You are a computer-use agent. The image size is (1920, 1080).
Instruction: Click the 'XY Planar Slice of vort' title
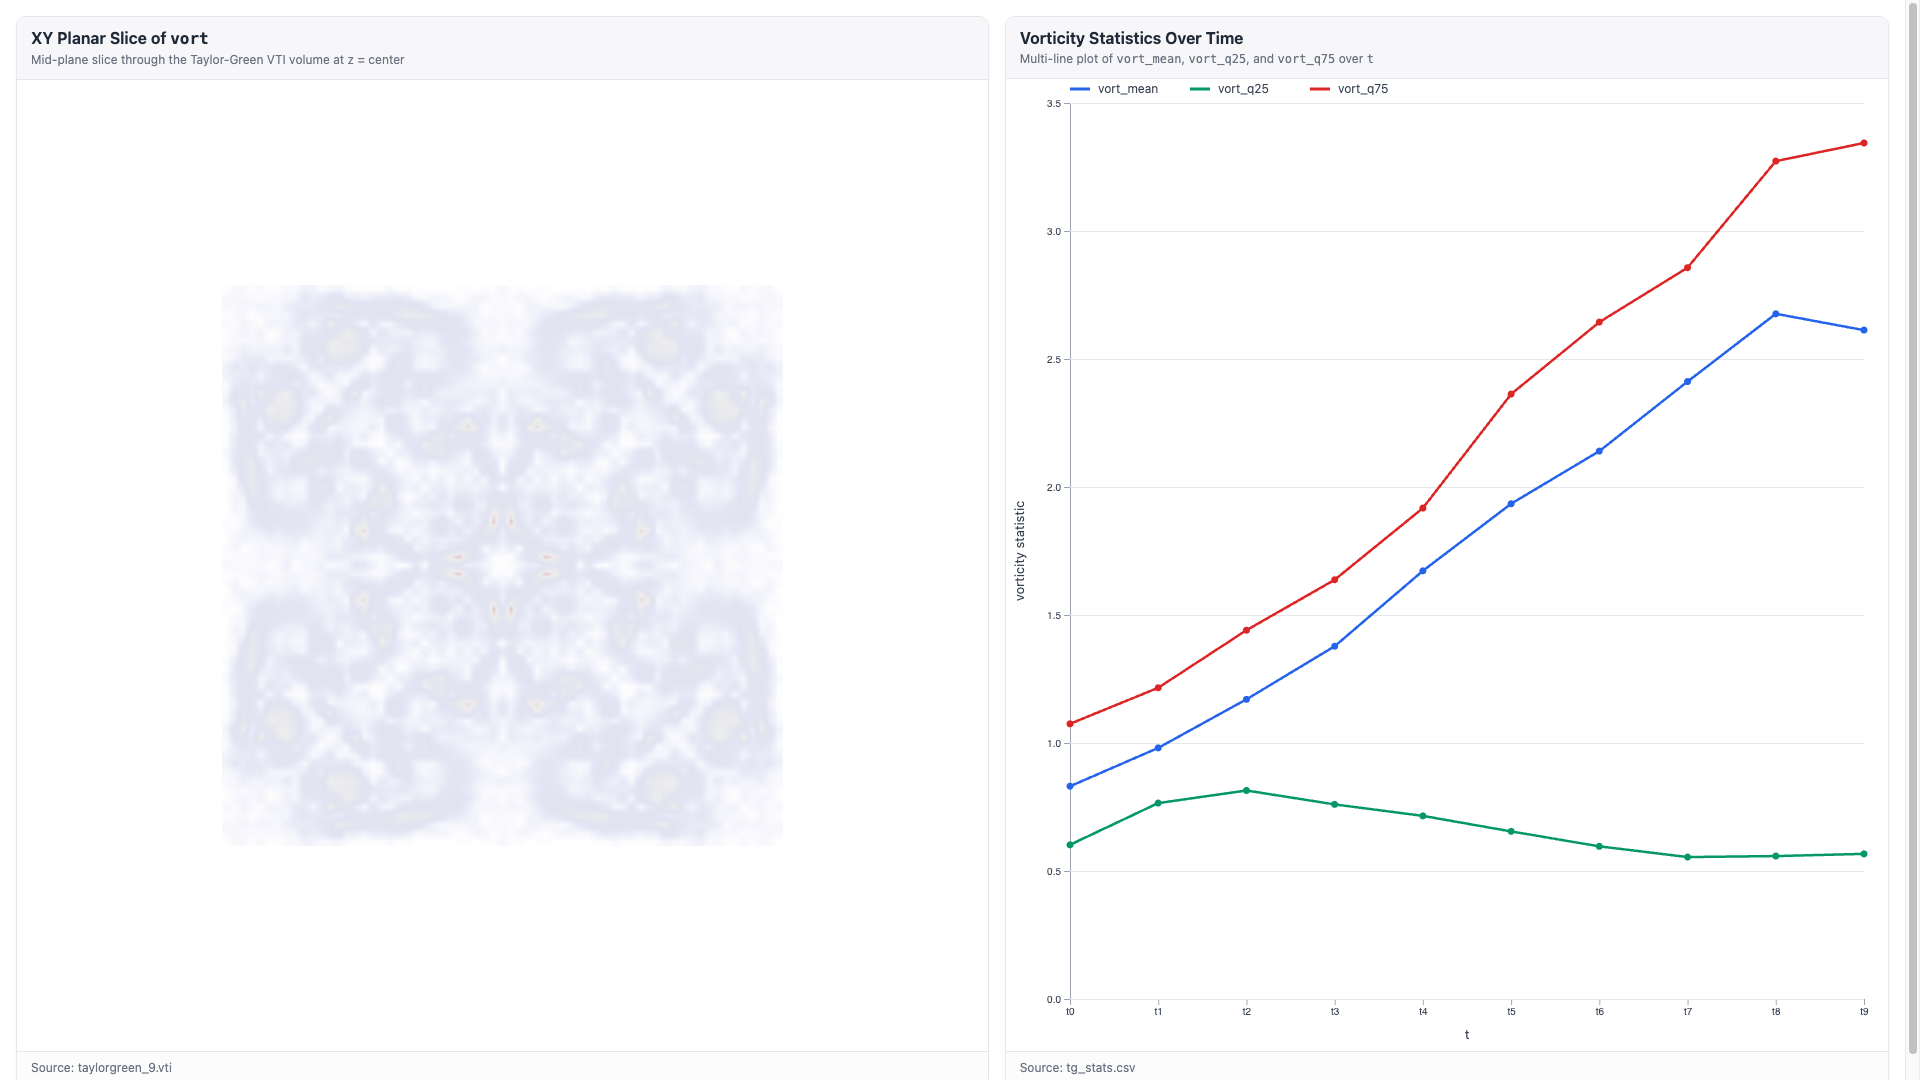pos(119,38)
